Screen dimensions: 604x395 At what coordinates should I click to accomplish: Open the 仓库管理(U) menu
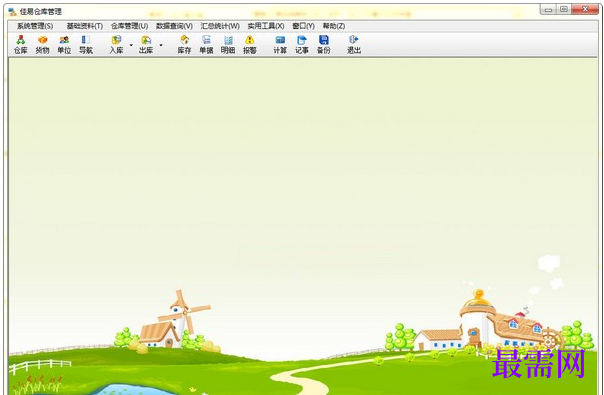pos(129,26)
